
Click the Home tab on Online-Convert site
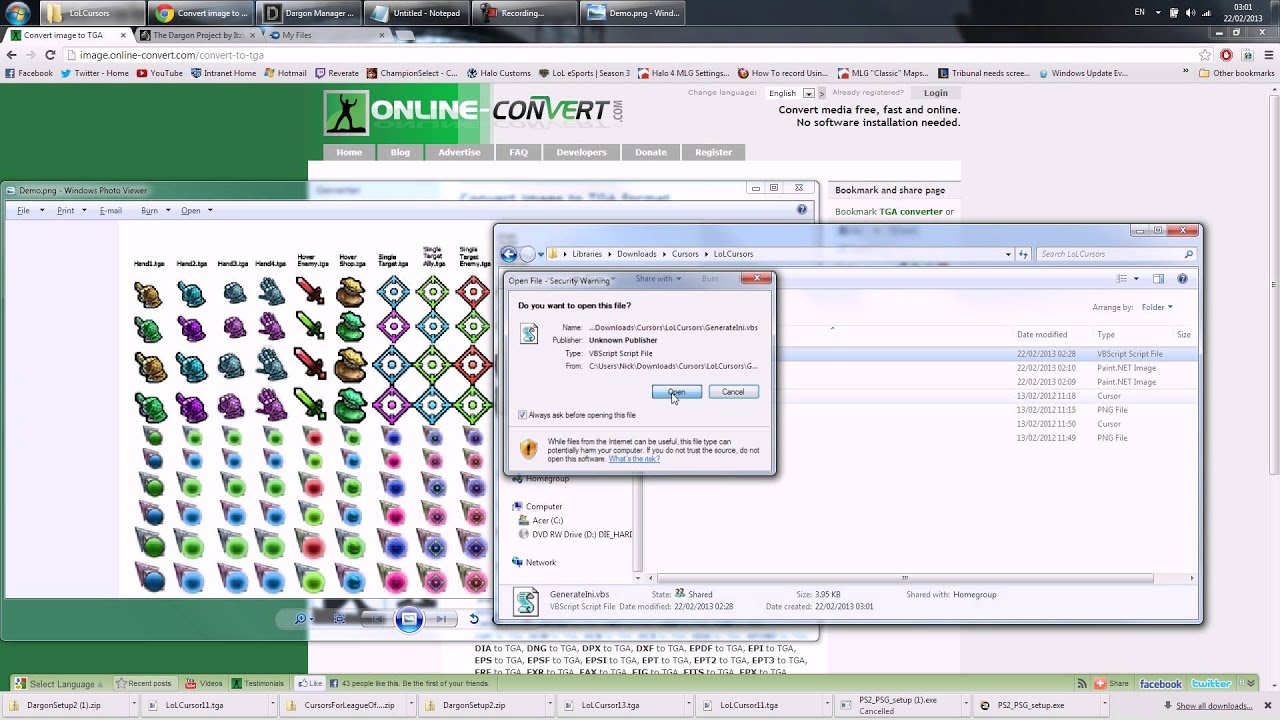[x=349, y=152]
